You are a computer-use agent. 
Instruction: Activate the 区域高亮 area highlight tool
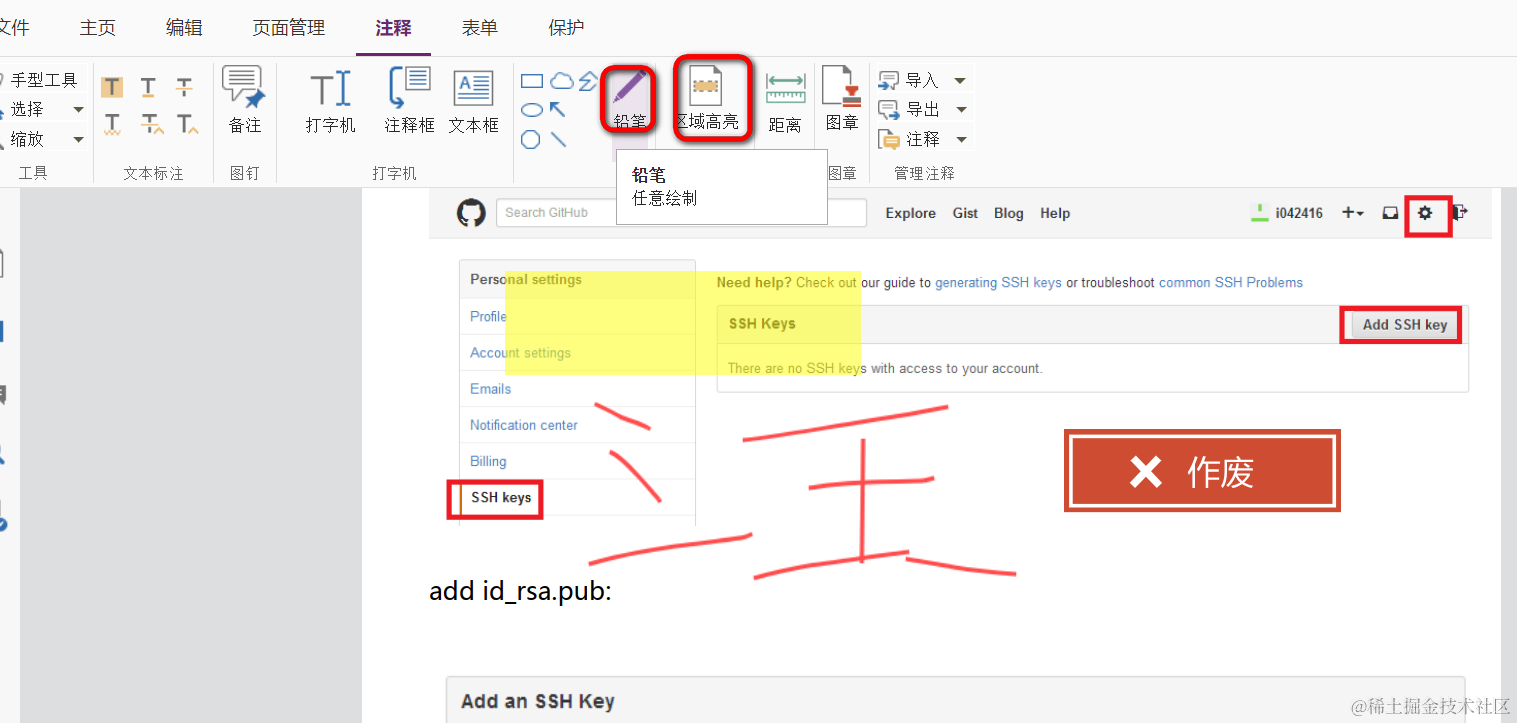coord(708,99)
